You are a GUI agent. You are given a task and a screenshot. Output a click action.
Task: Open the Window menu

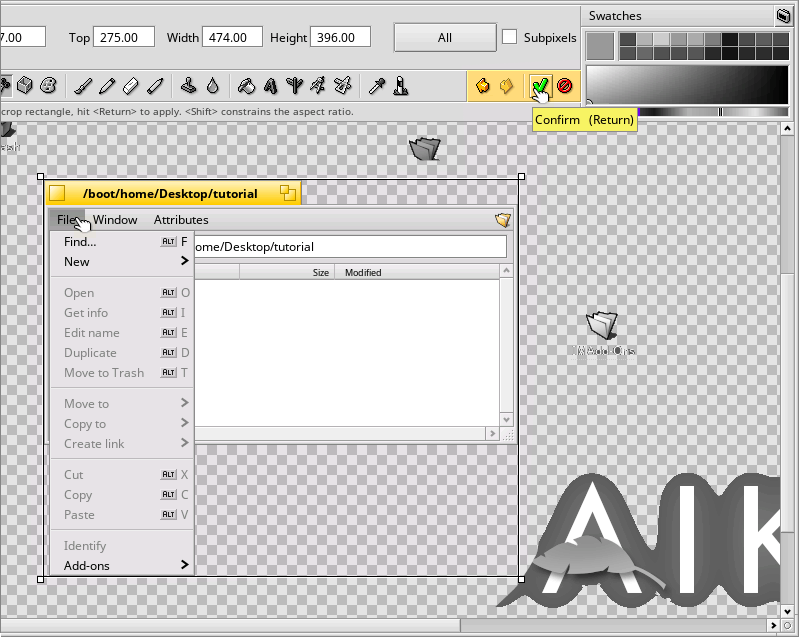pyautogui.click(x=115, y=220)
